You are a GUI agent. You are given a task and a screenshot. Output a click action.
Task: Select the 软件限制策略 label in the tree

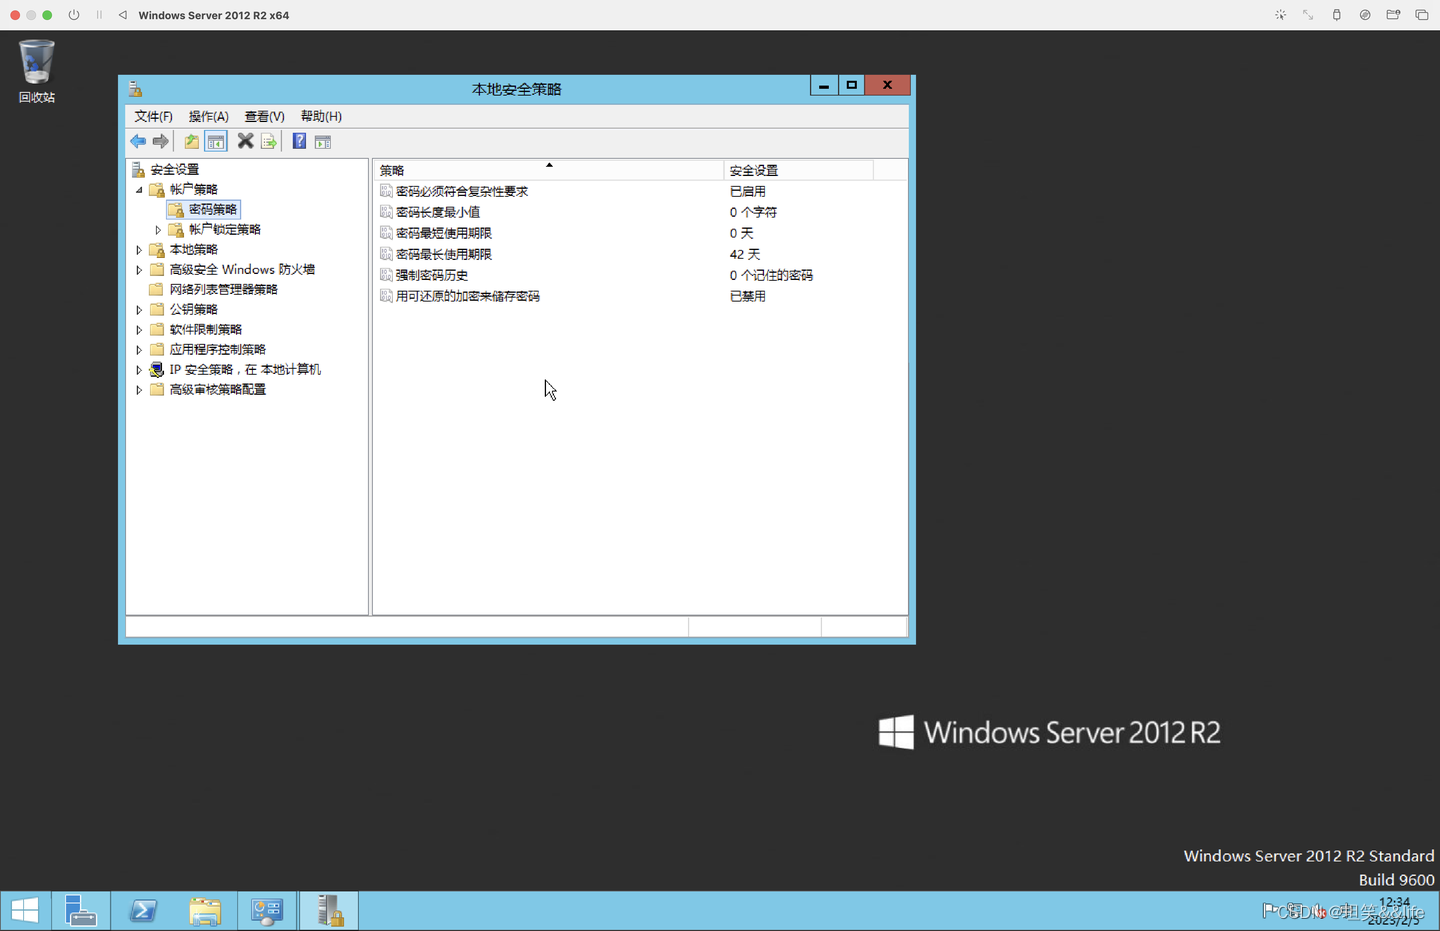[x=205, y=330]
